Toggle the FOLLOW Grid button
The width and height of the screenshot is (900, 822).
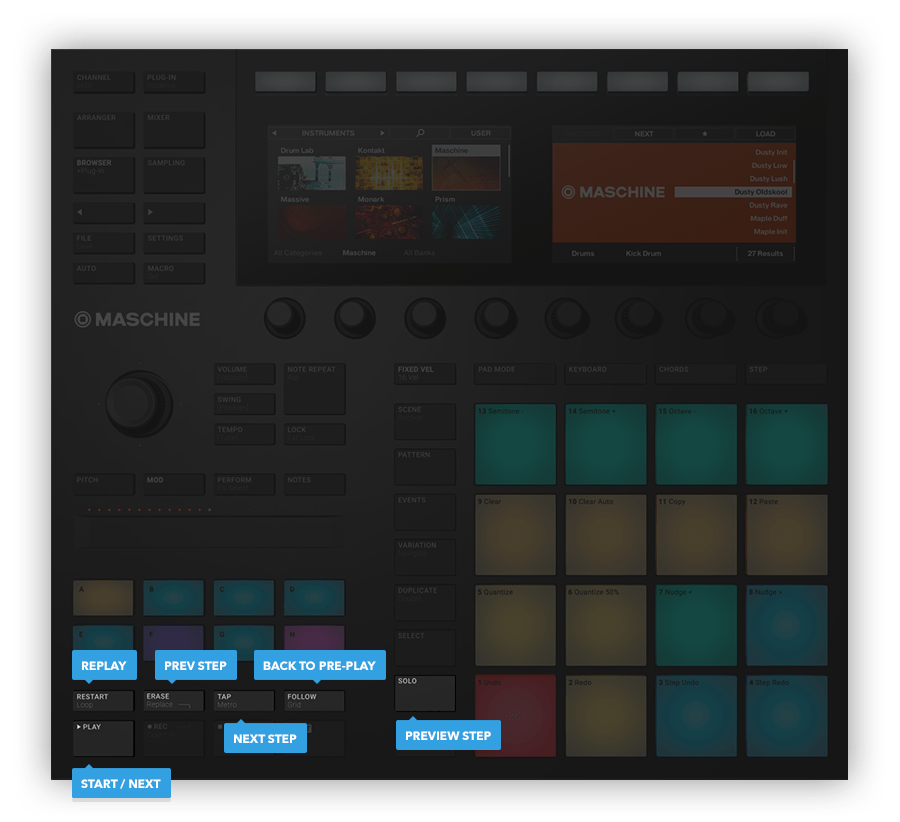coord(315,701)
